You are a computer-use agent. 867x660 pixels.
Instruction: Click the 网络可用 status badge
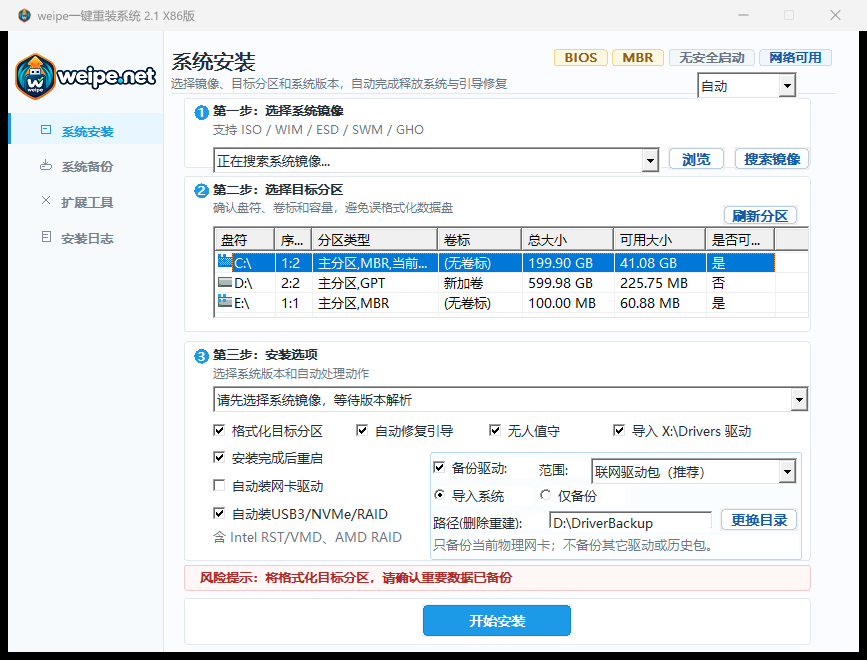click(x=795, y=57)
